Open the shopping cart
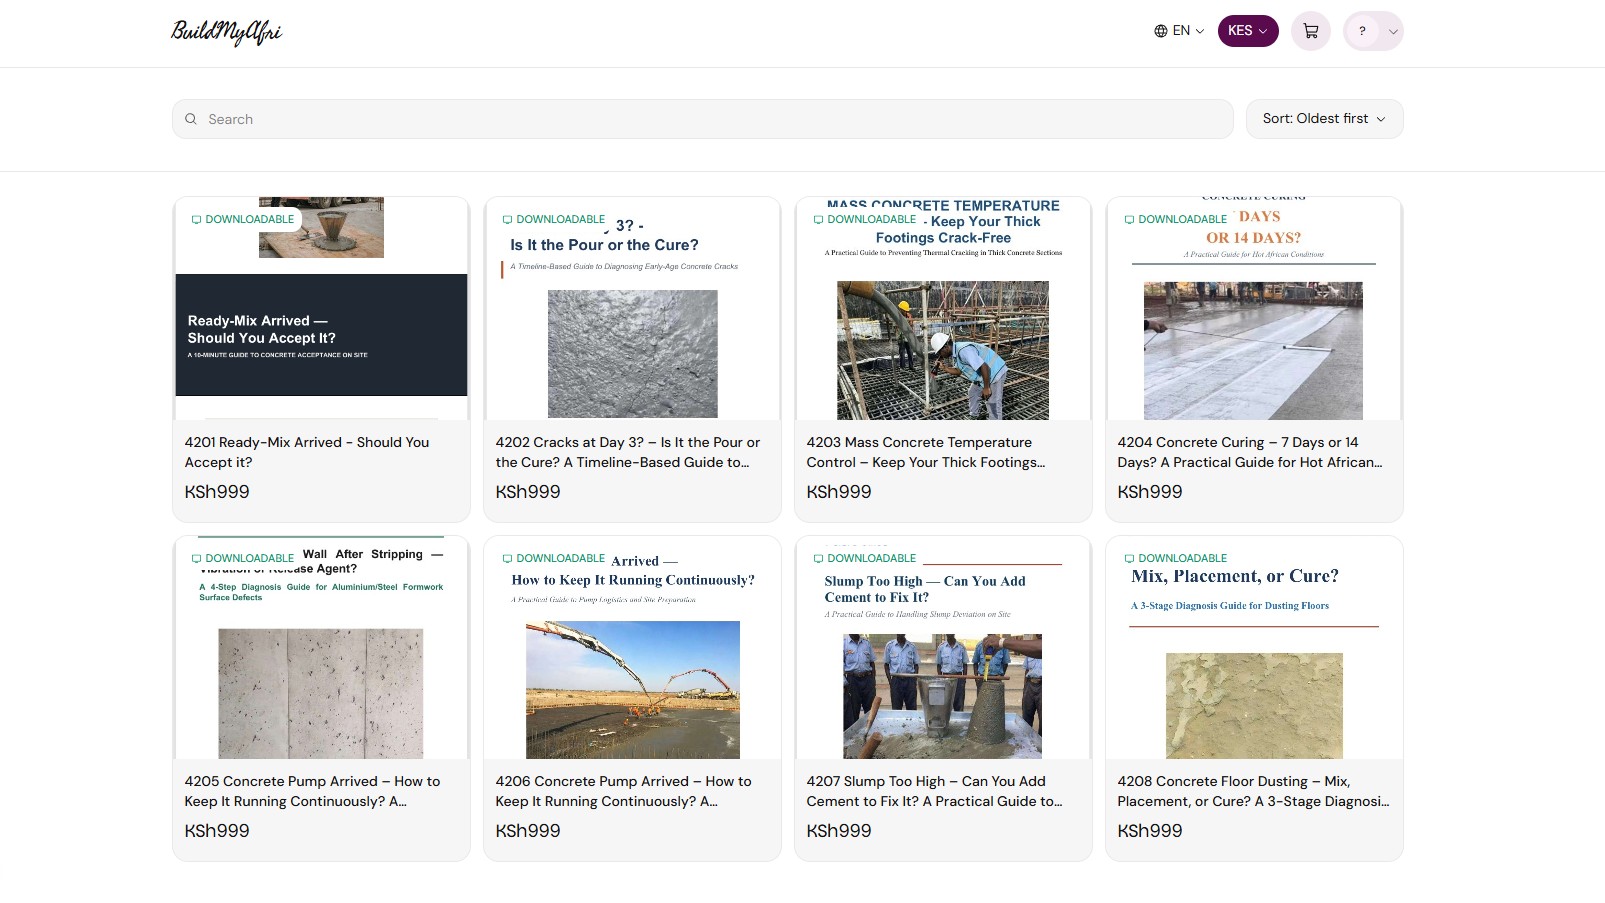 point(1311,31)
